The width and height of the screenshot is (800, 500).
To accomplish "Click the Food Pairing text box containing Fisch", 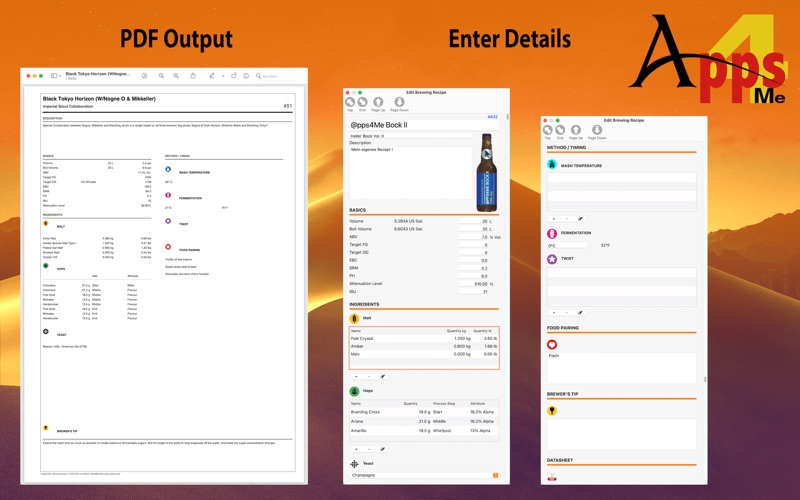I will (x=621, y=367).
